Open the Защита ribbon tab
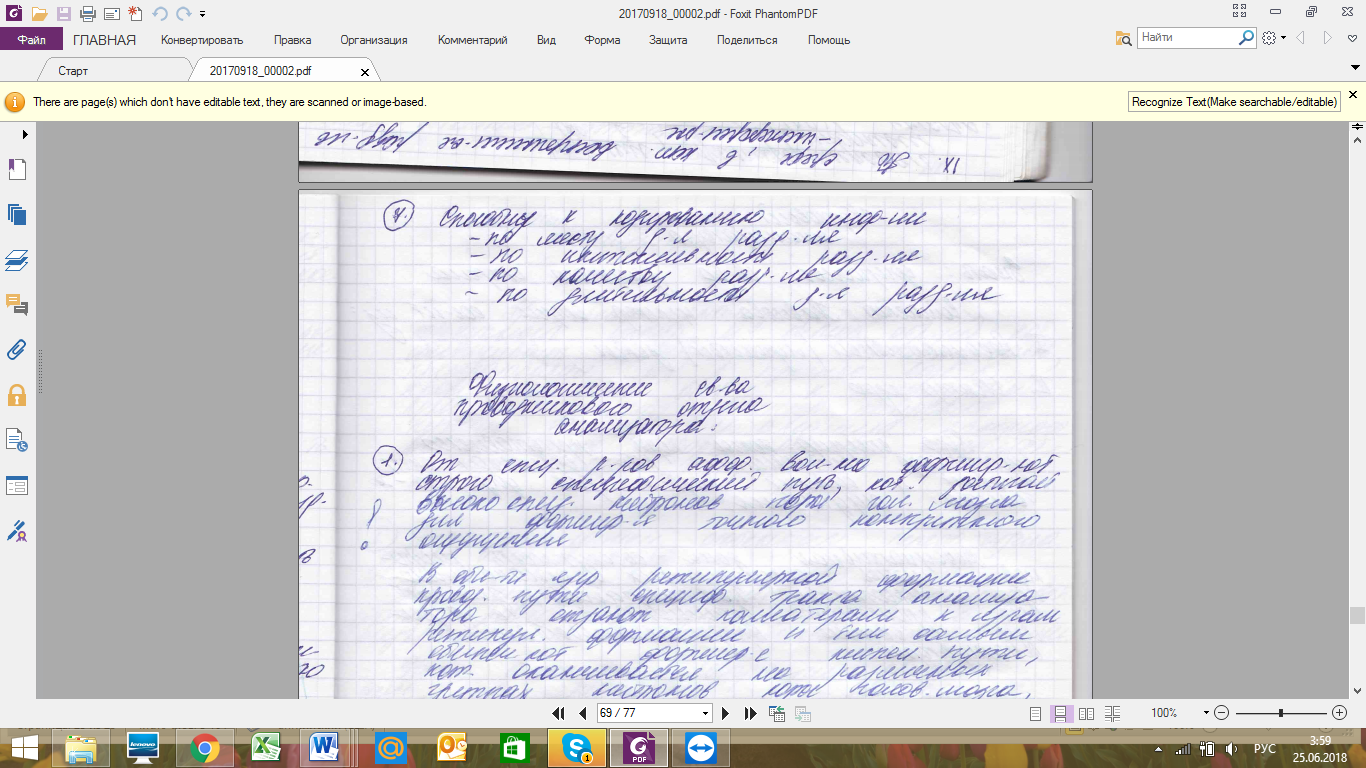Image resolution: width=1366 pixels, height=768 pixels. pos(668,40)
